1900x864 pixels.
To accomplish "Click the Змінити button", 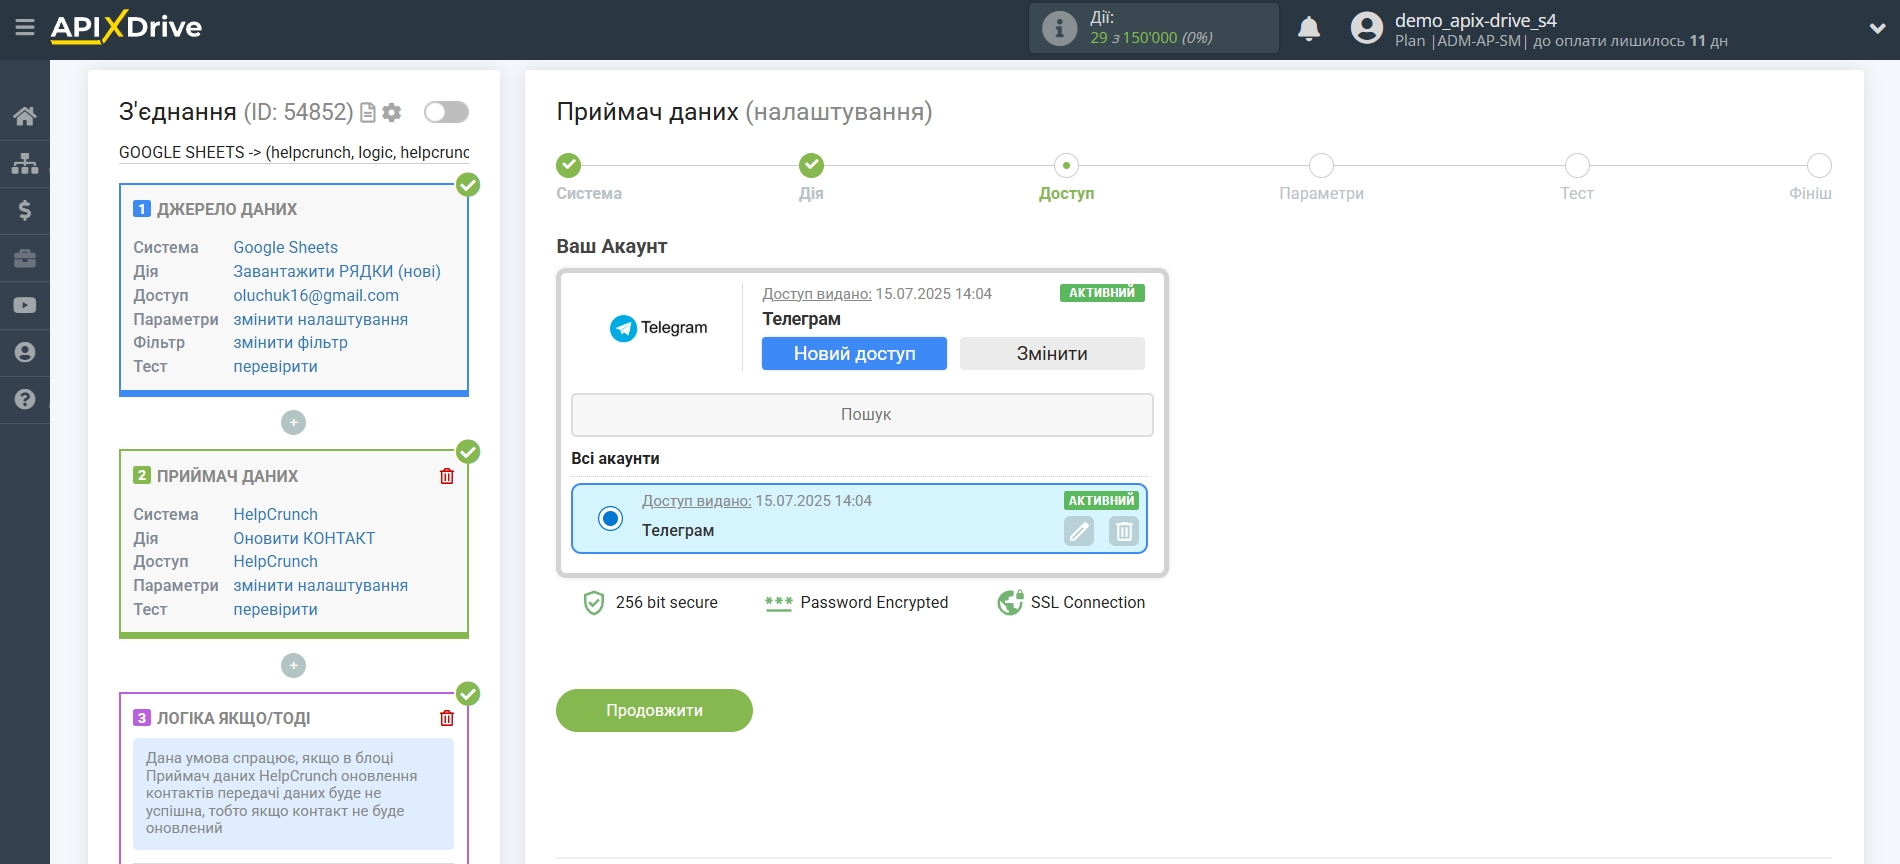I will pyautogui.click(x=1052, y=353).
